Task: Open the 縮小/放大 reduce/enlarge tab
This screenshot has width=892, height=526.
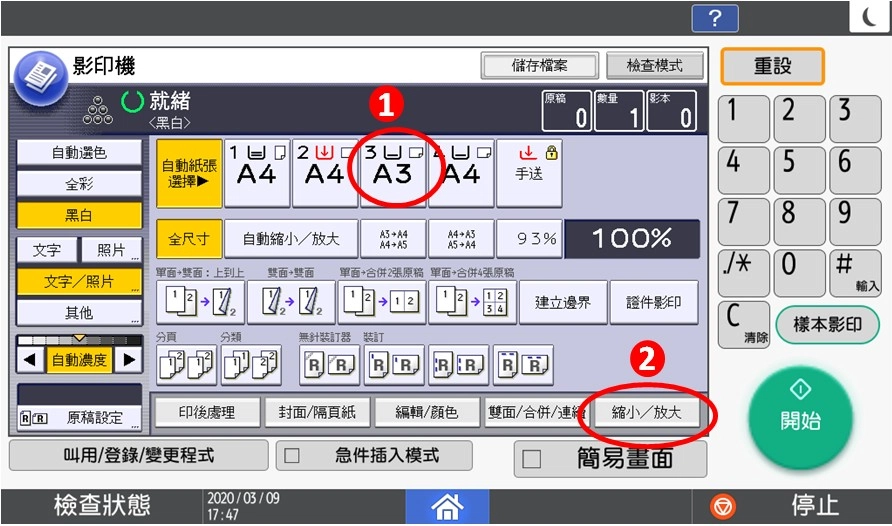Action: point(646,412)
